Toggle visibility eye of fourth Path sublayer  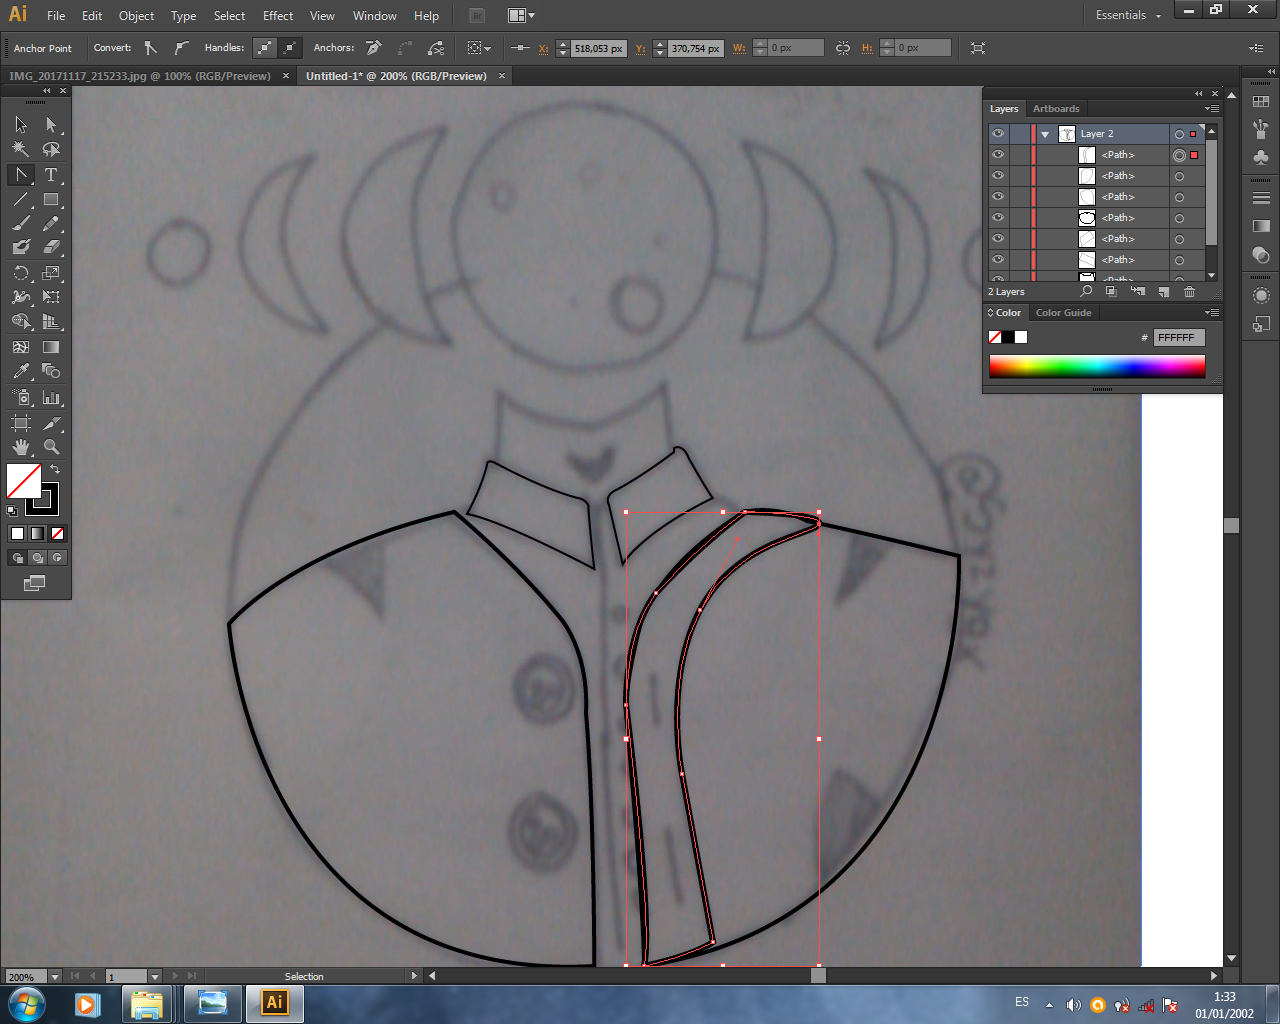998,217
